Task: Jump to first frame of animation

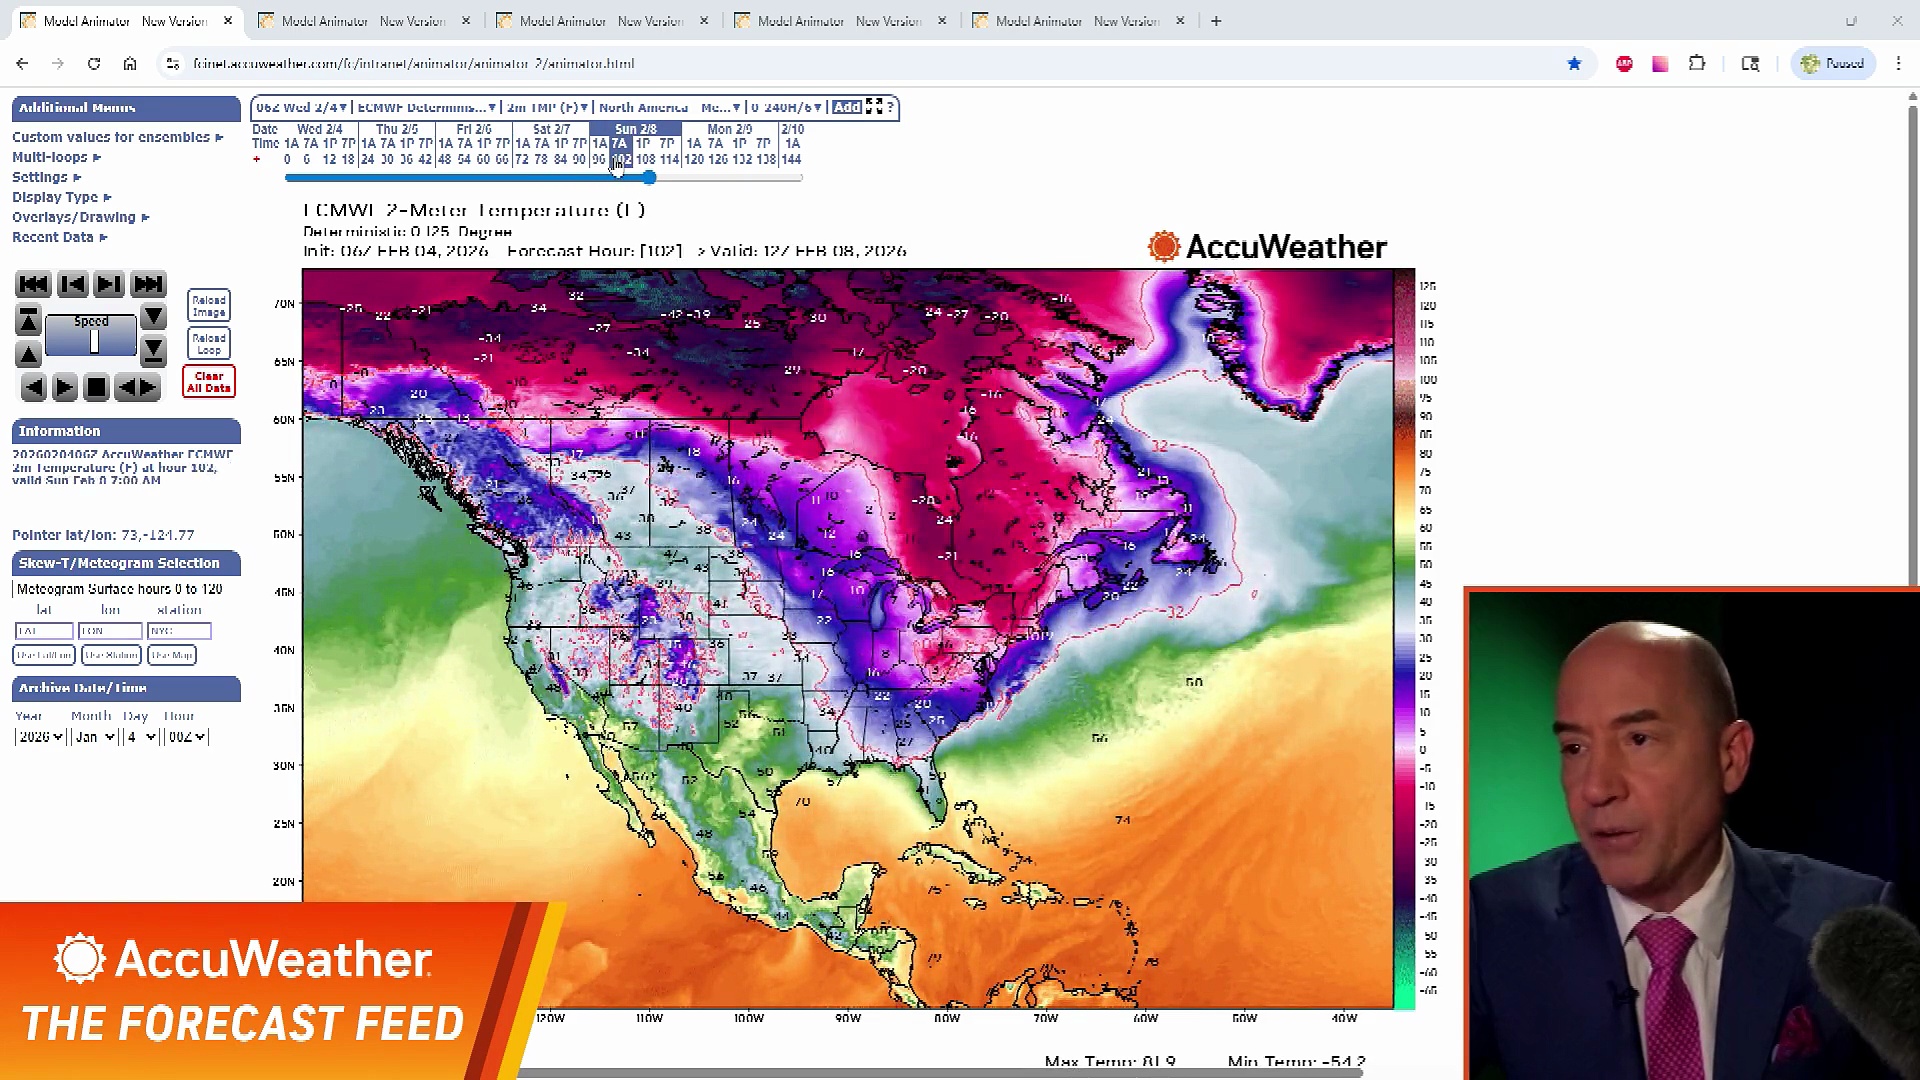Action: coord(33,285)
